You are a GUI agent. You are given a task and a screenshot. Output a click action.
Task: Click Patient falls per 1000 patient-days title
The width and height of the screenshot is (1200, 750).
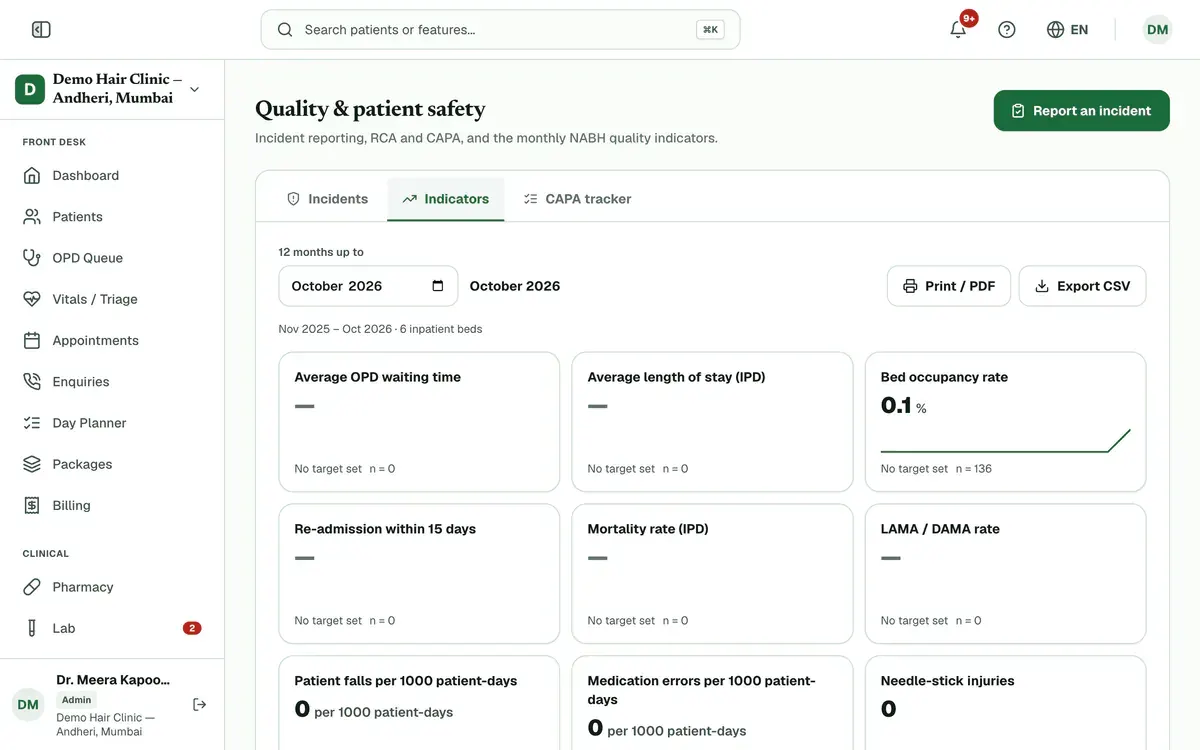click(x=406, y=681)
